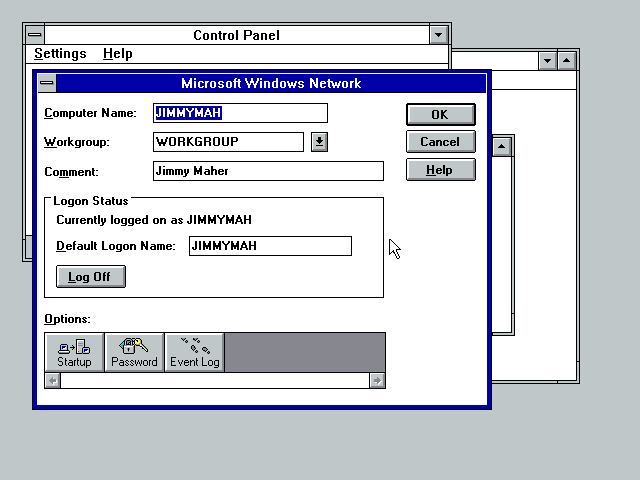The width and height of the screenshot is (640, 480).
Task: Confirm the dialog with OK
Action: 441,114
